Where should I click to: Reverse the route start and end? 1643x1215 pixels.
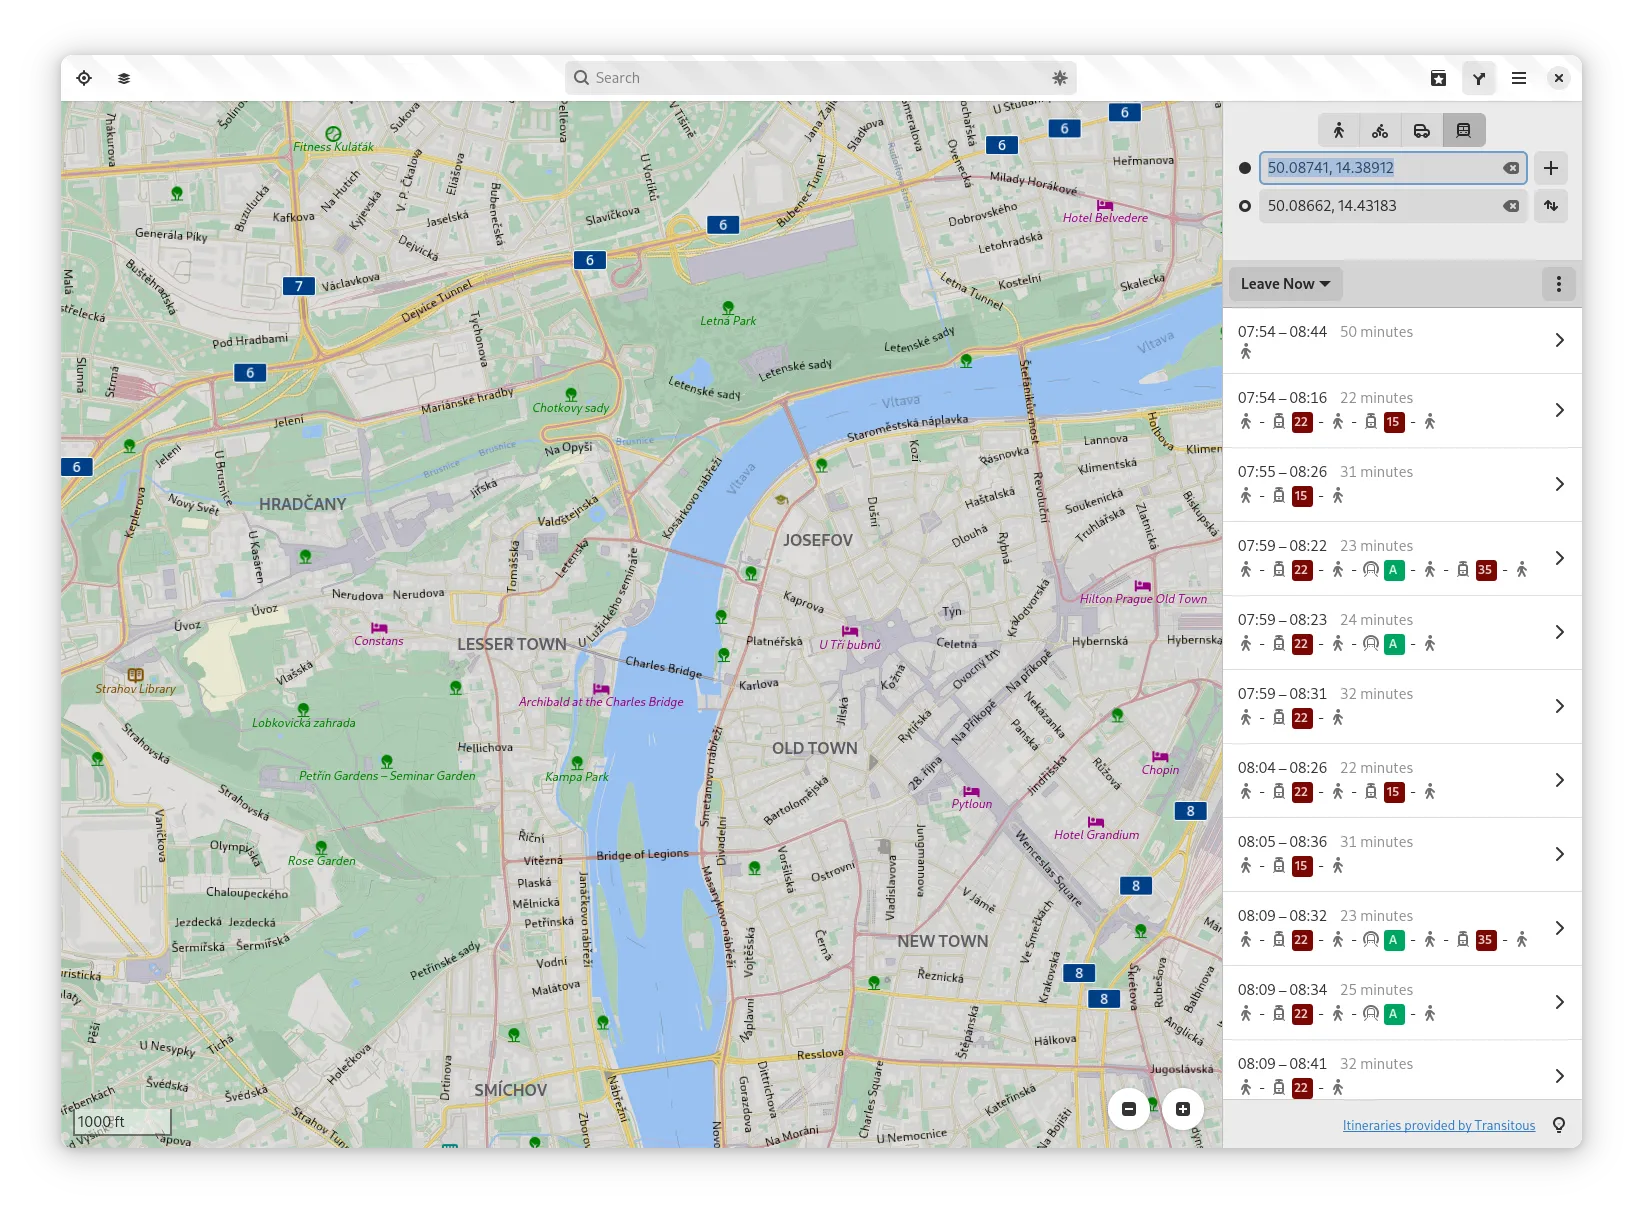[x=1551, y=206]
